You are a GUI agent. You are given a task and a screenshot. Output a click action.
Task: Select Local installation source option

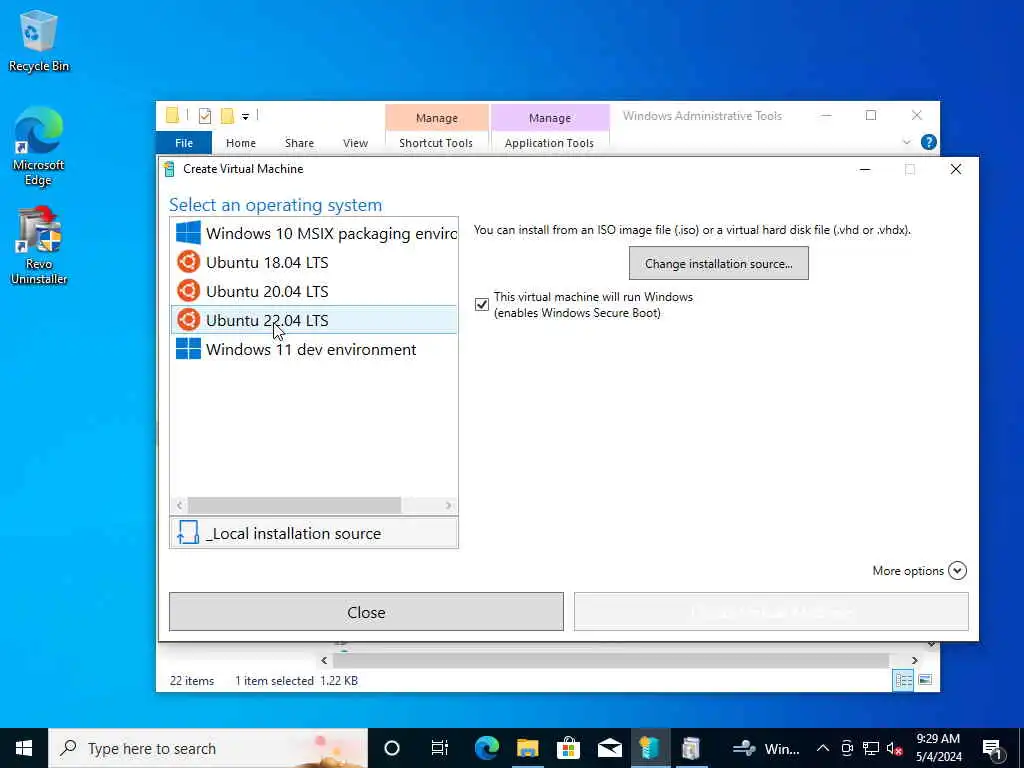pos(314,533)
